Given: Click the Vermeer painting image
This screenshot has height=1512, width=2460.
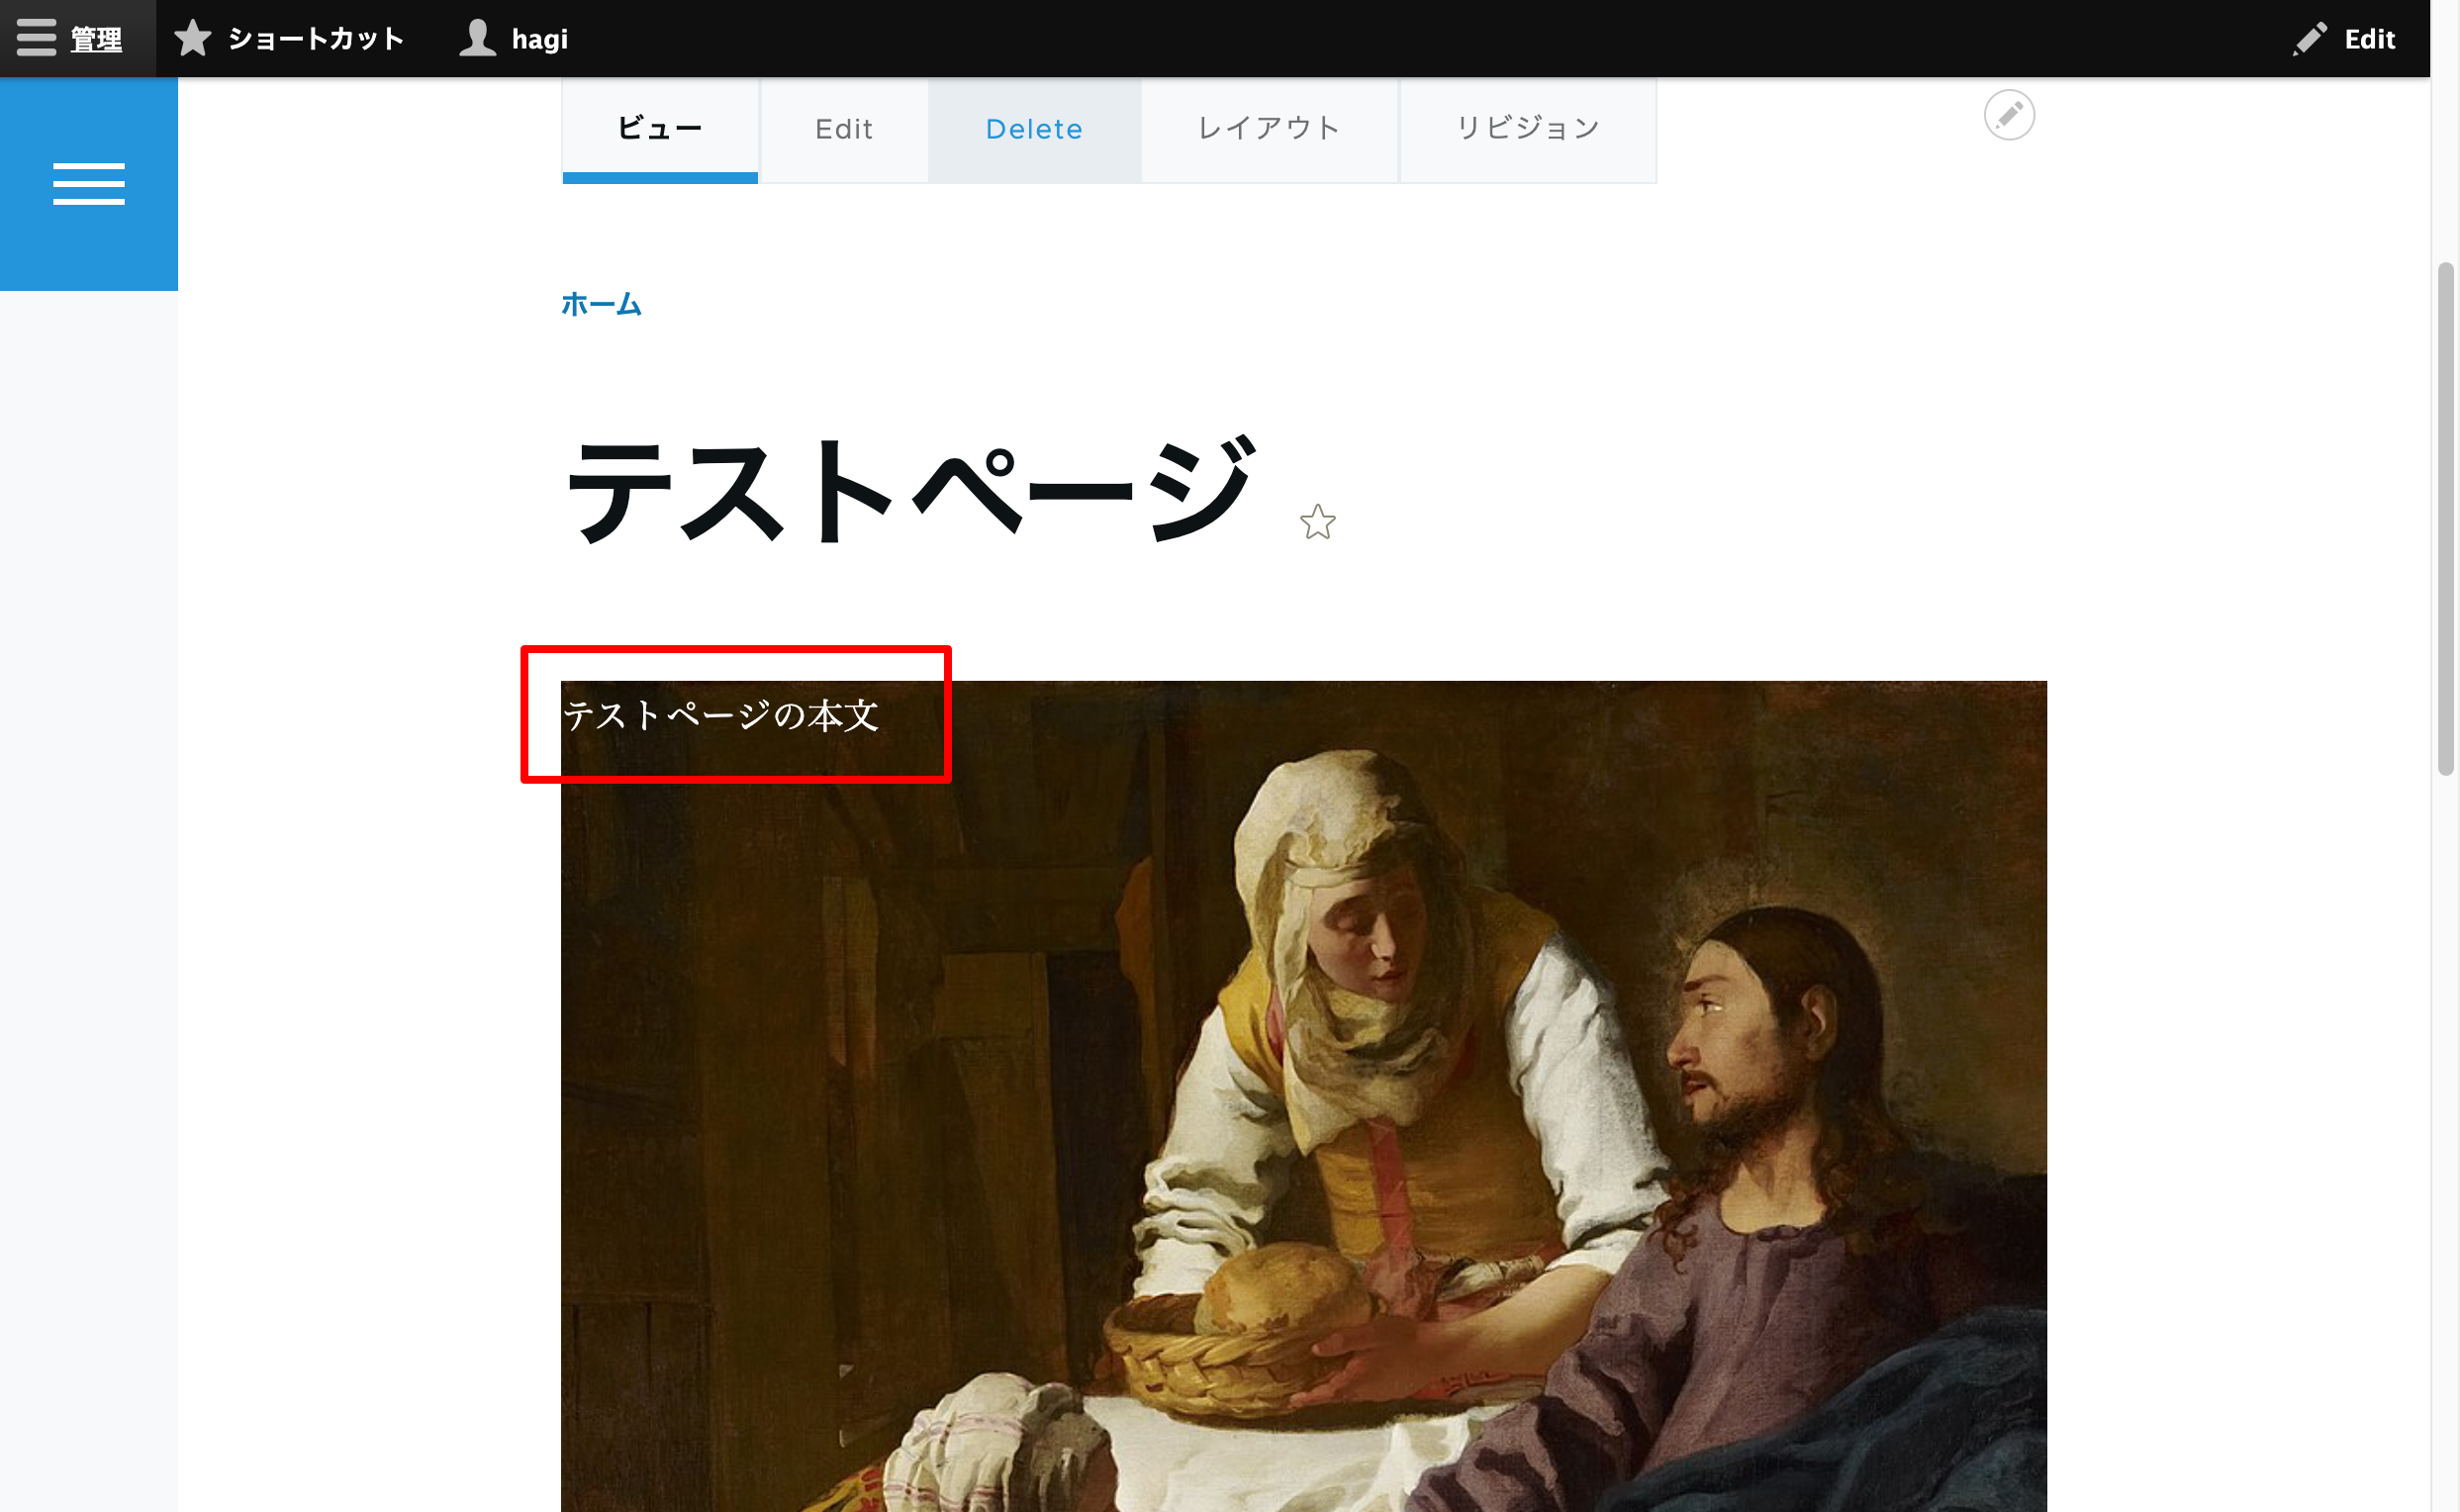Looking at the screenshot, I should 1303,1096.
